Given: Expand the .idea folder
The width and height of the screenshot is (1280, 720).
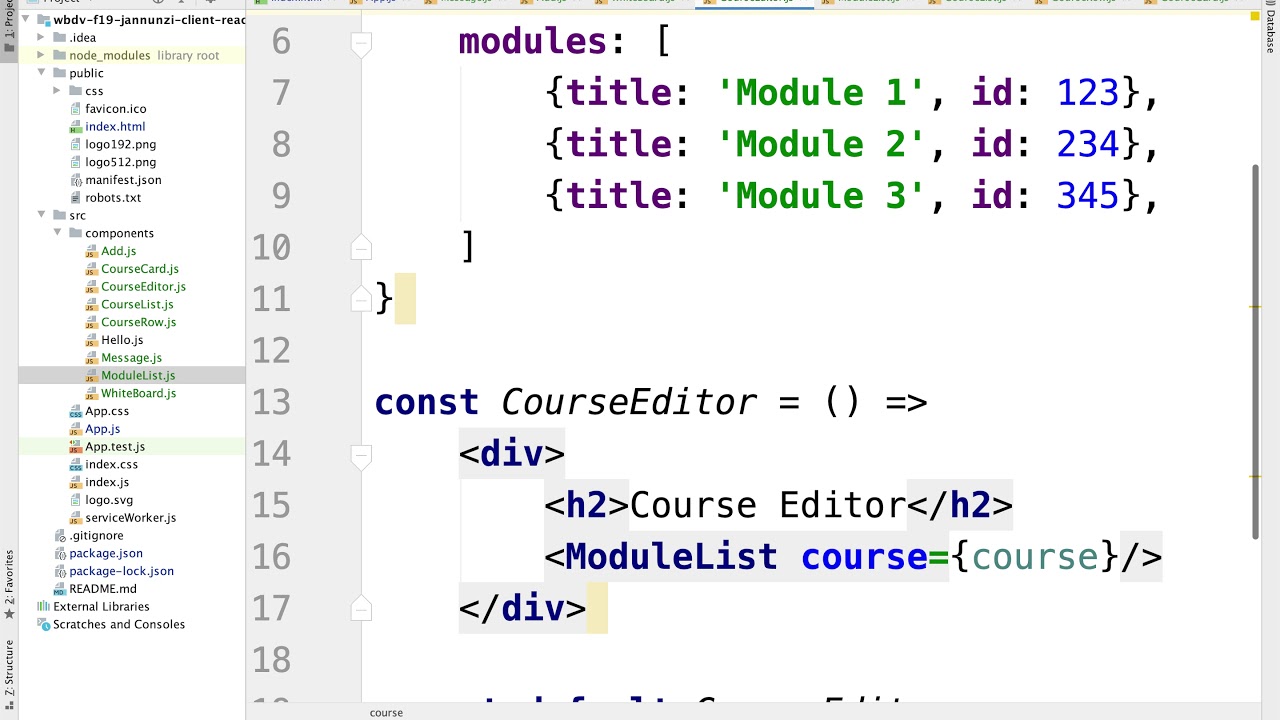Looking at the screenshot, I should tap(42, 38).
